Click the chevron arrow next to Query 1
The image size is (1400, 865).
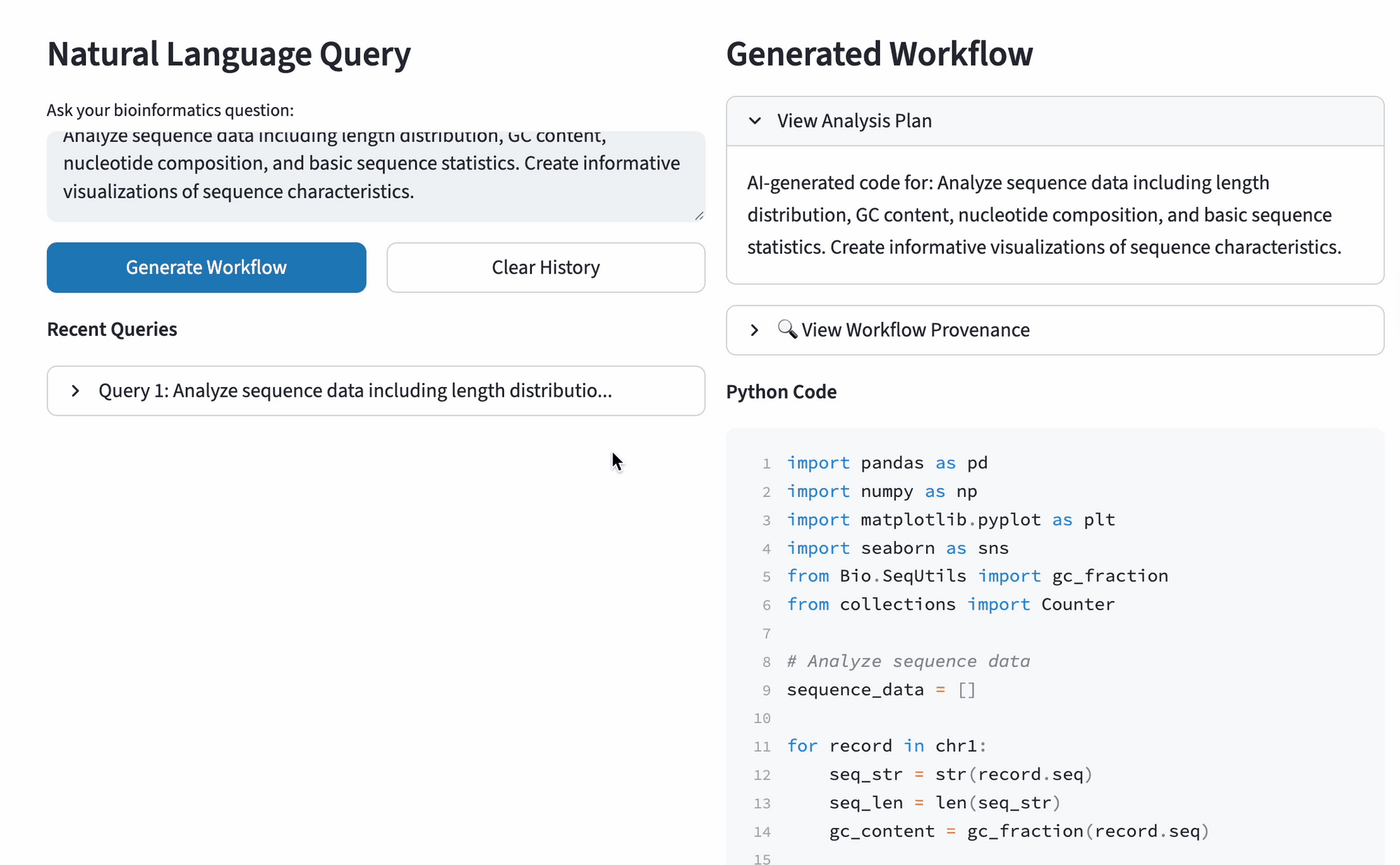(x=75, y=391)
